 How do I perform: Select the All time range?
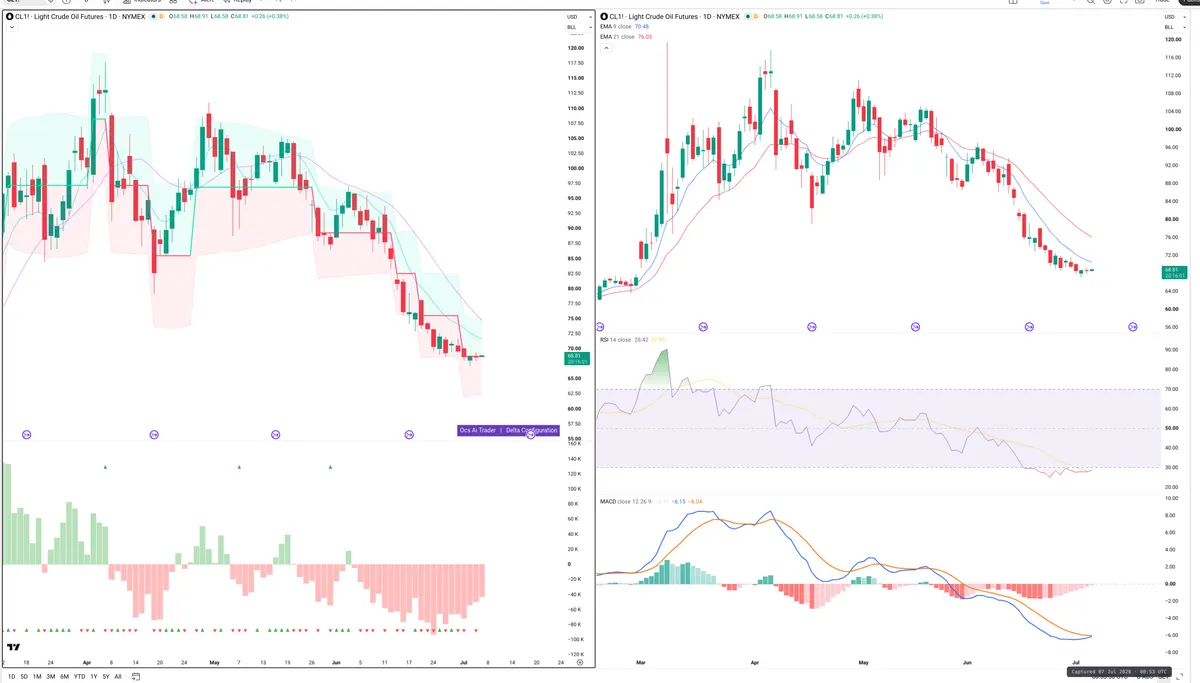[x=118, y=676]
